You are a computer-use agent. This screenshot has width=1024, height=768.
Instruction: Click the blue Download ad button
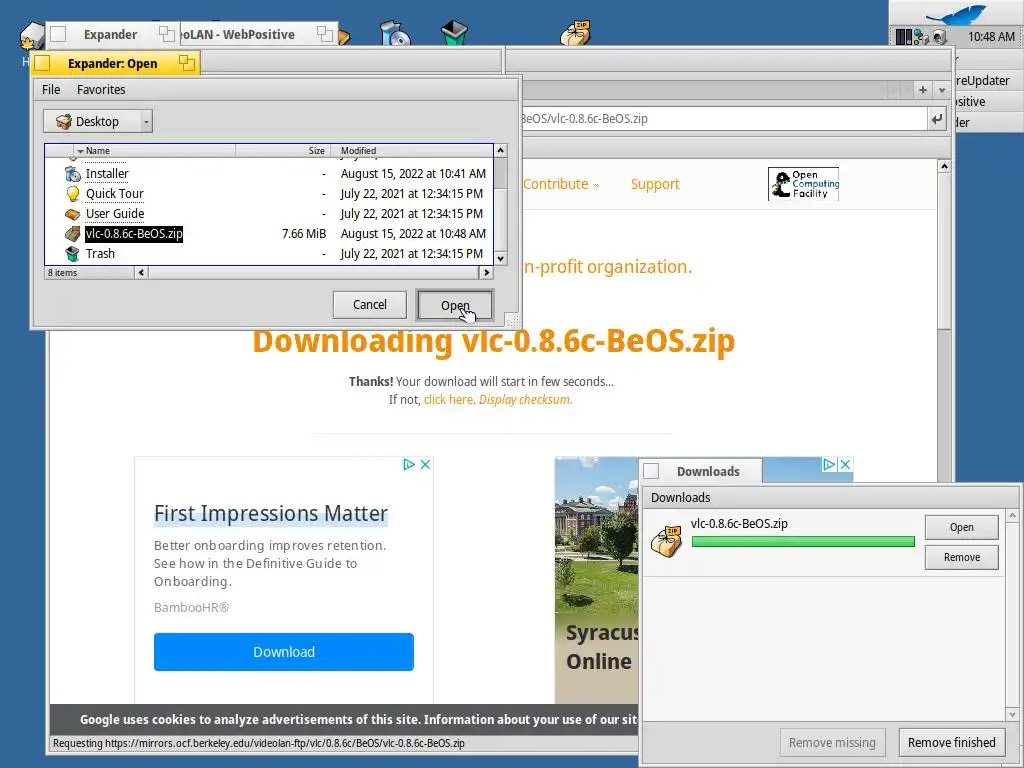284,652
